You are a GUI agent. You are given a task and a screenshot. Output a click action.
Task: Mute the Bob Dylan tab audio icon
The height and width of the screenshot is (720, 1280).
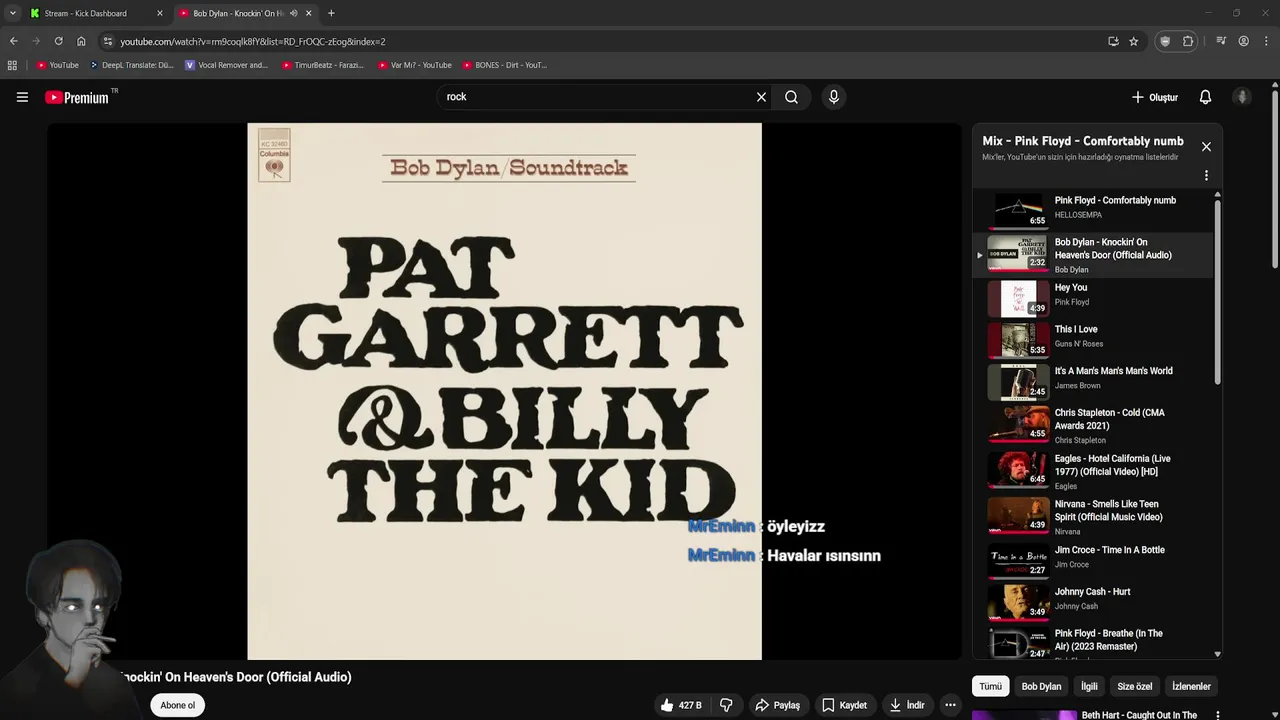(293, 13)
